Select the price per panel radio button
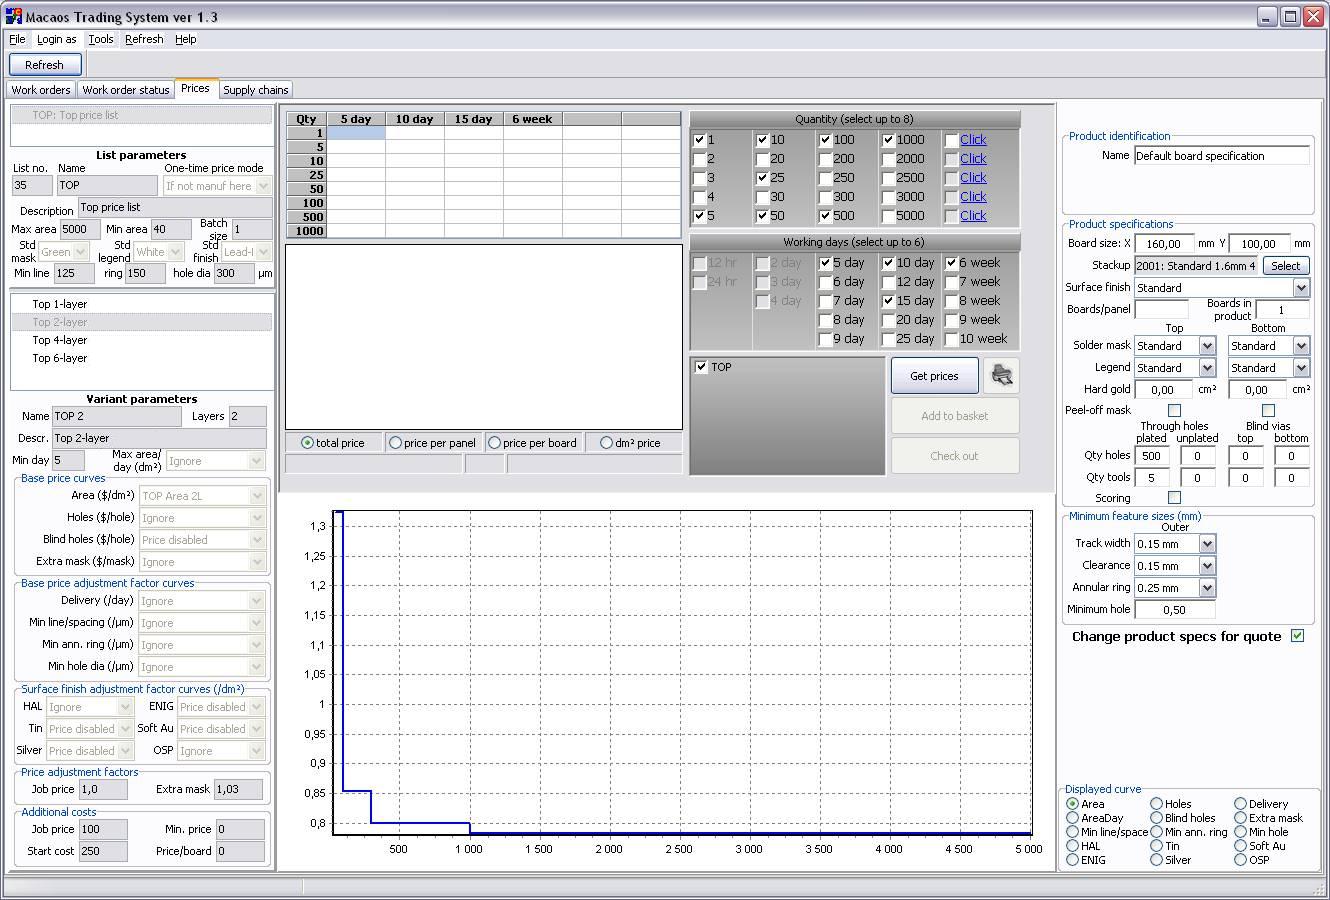 (396, 443)
